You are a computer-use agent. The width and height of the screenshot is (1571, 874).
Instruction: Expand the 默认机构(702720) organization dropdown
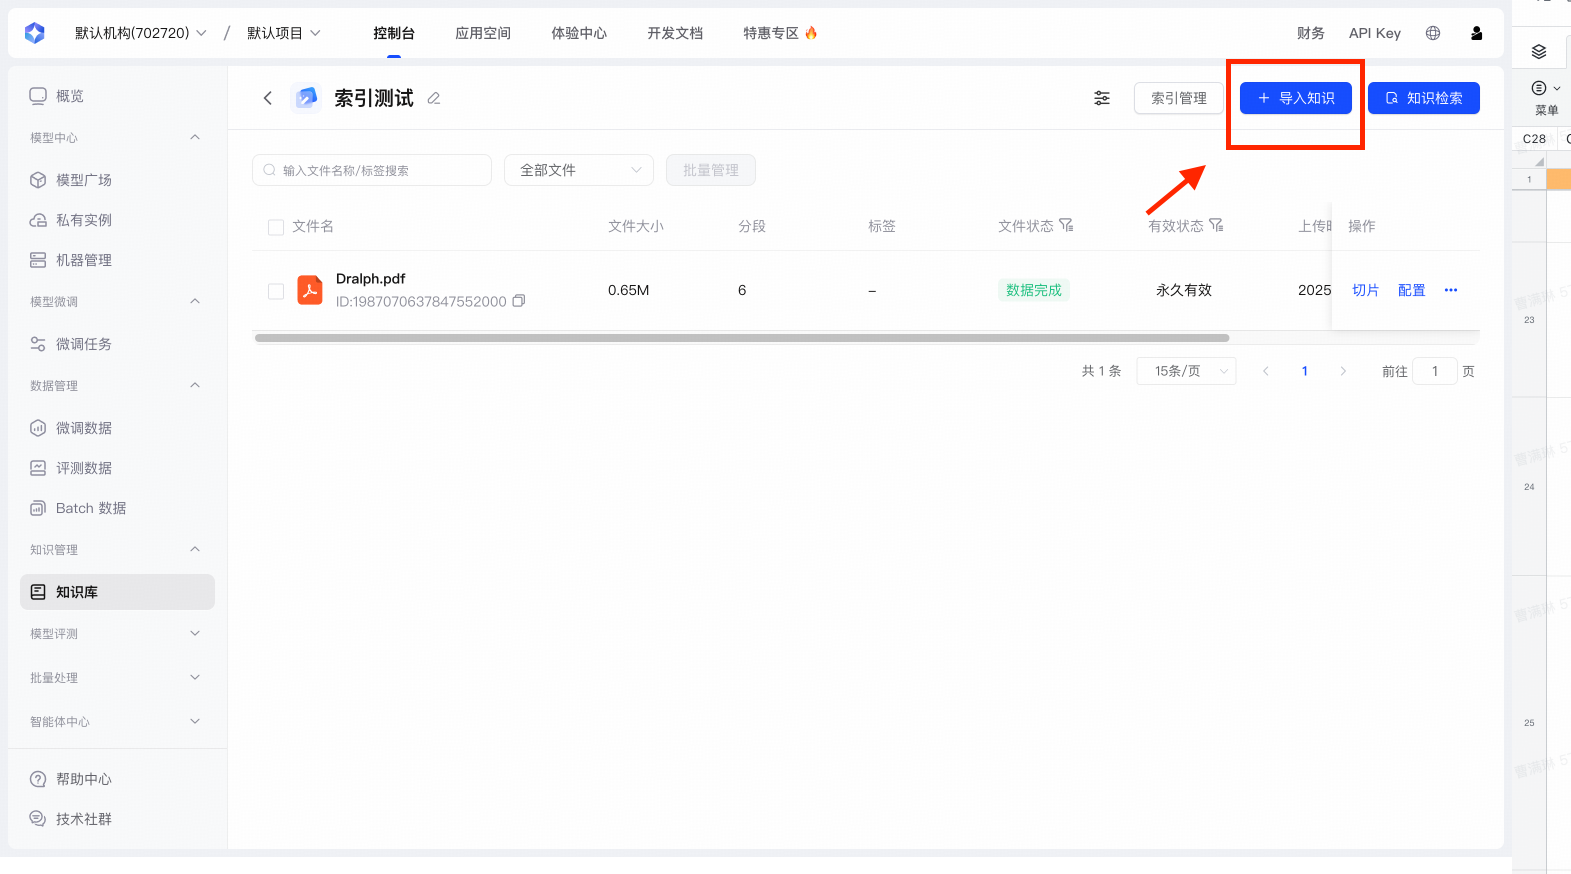coord(140,33)
